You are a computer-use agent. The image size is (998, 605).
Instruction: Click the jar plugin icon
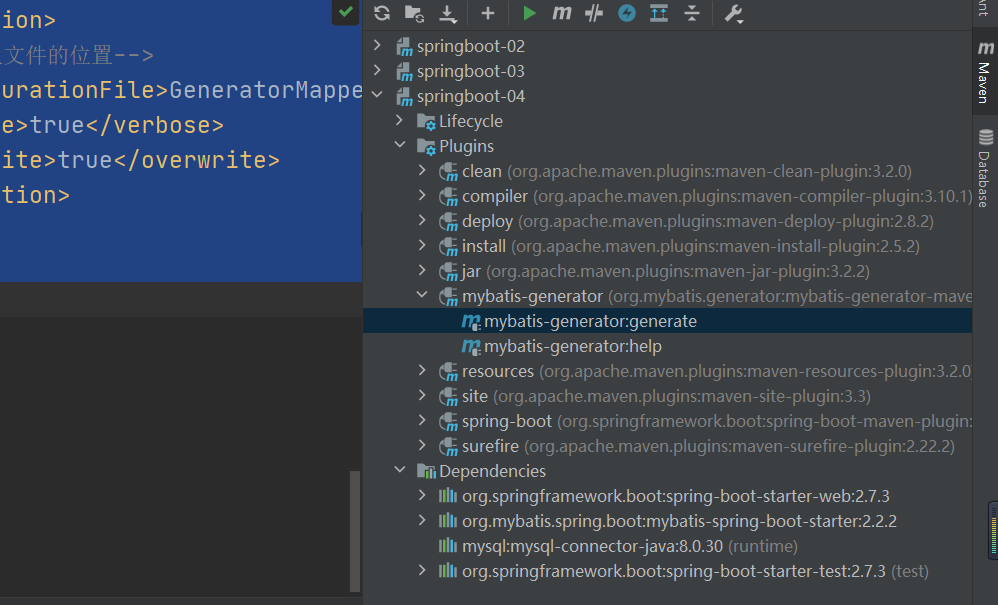click(448, 272)
